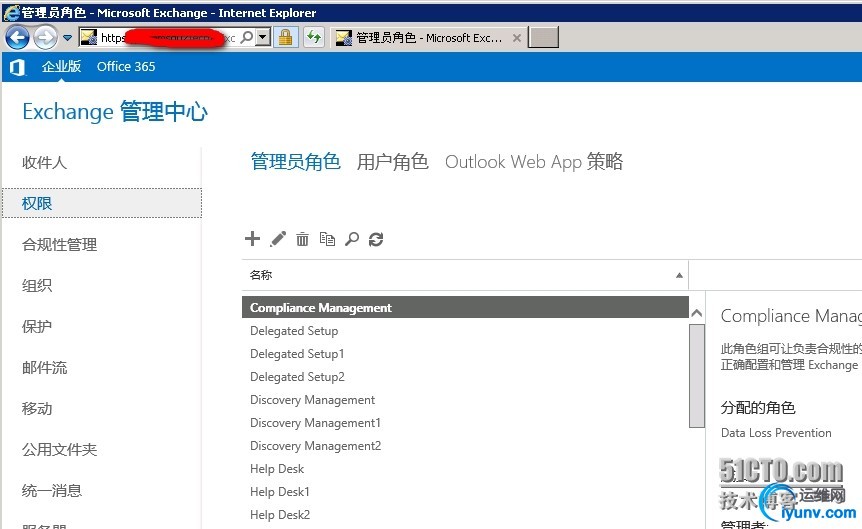Click the search magnifier in role toolbar
862x529 pixels.
[x=352, y=239]
